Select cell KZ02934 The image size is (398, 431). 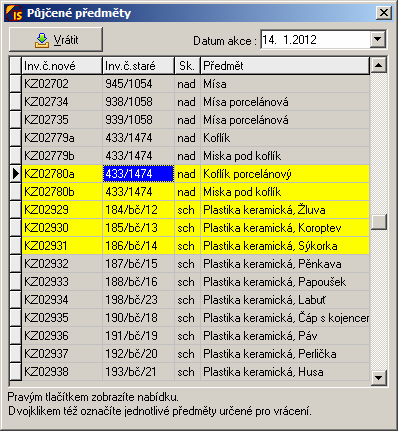(62, 300)
